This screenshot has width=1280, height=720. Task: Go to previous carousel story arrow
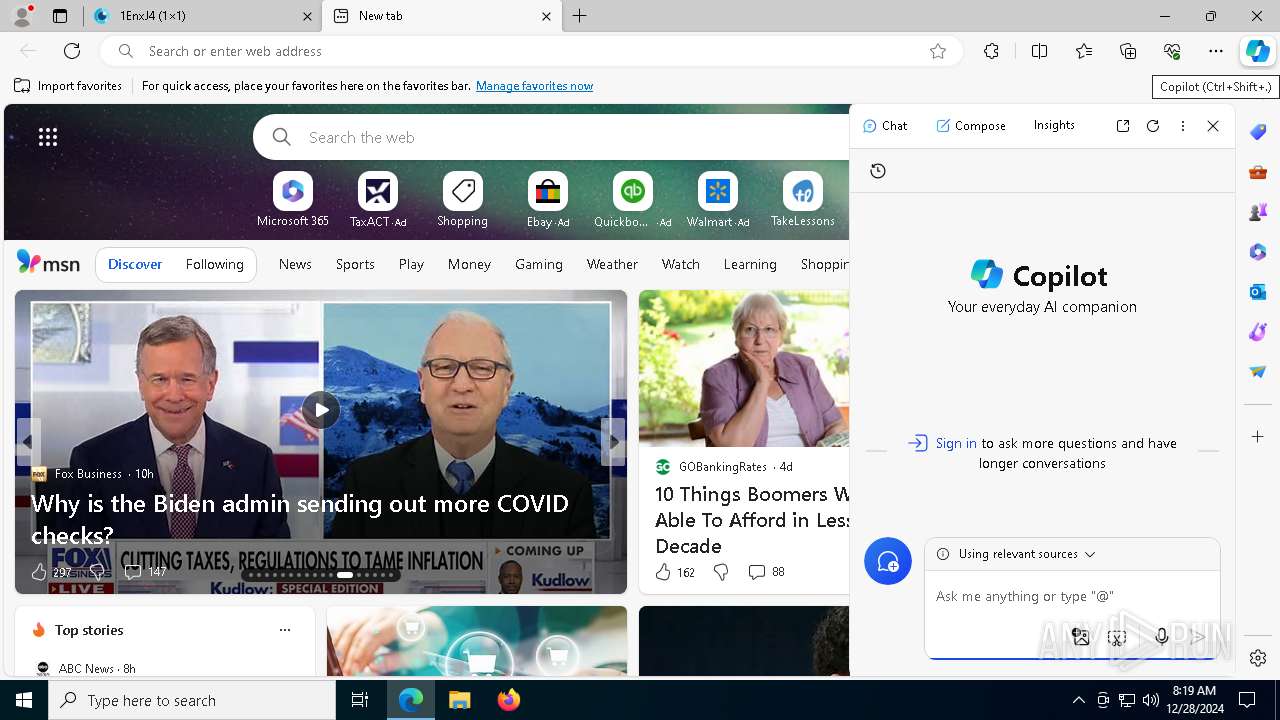tap(28, 441)
